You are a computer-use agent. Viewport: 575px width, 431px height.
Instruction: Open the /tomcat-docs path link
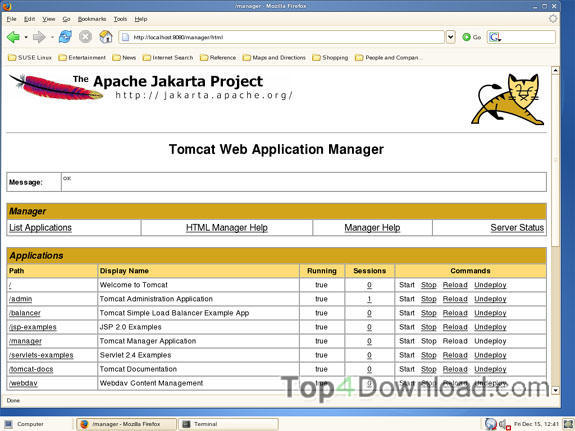coord(31,369)
